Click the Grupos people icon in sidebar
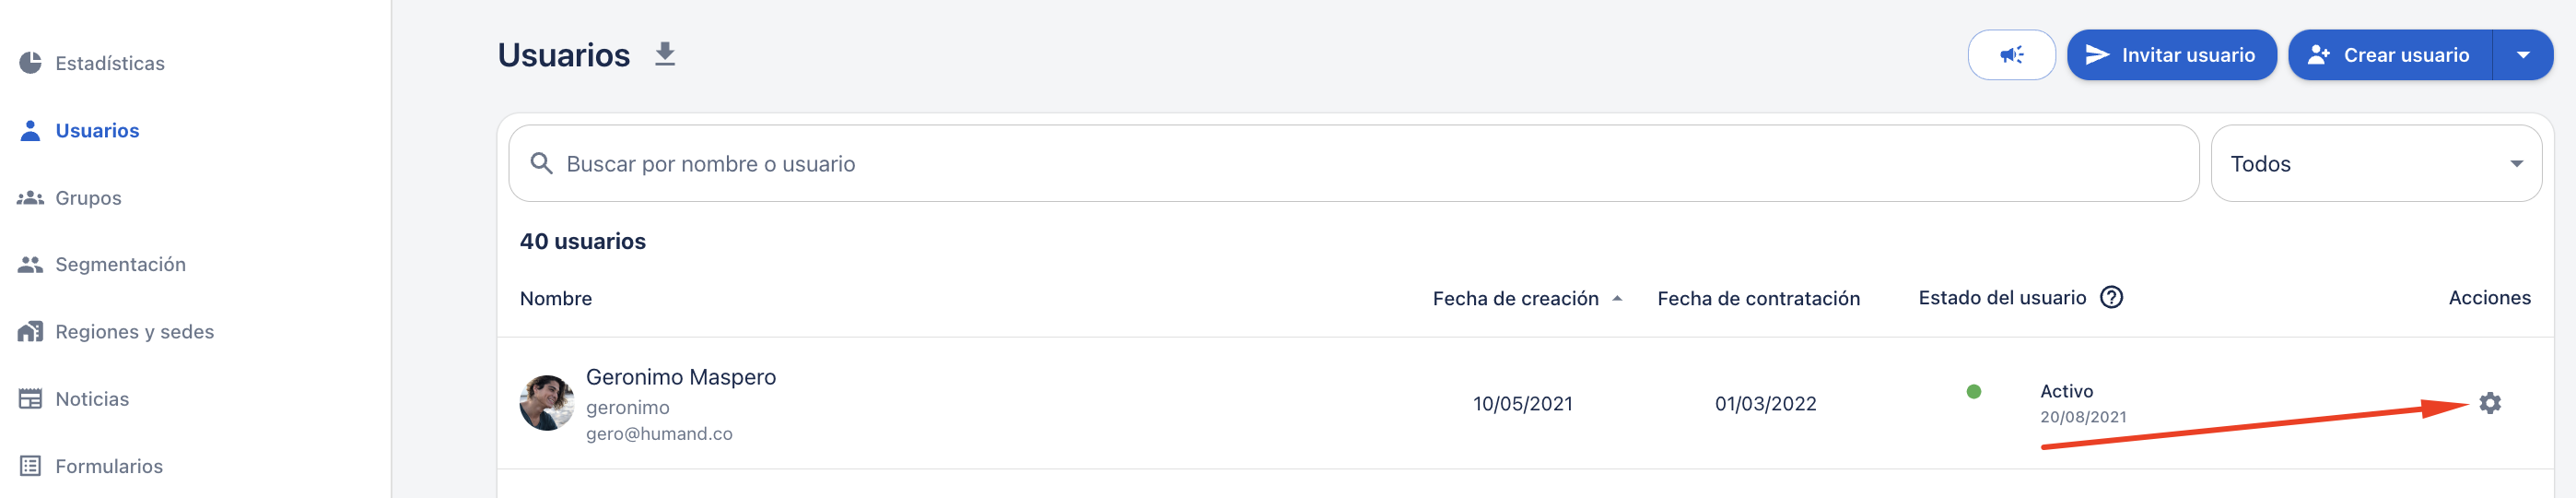2576x498 pixels. 31,198
